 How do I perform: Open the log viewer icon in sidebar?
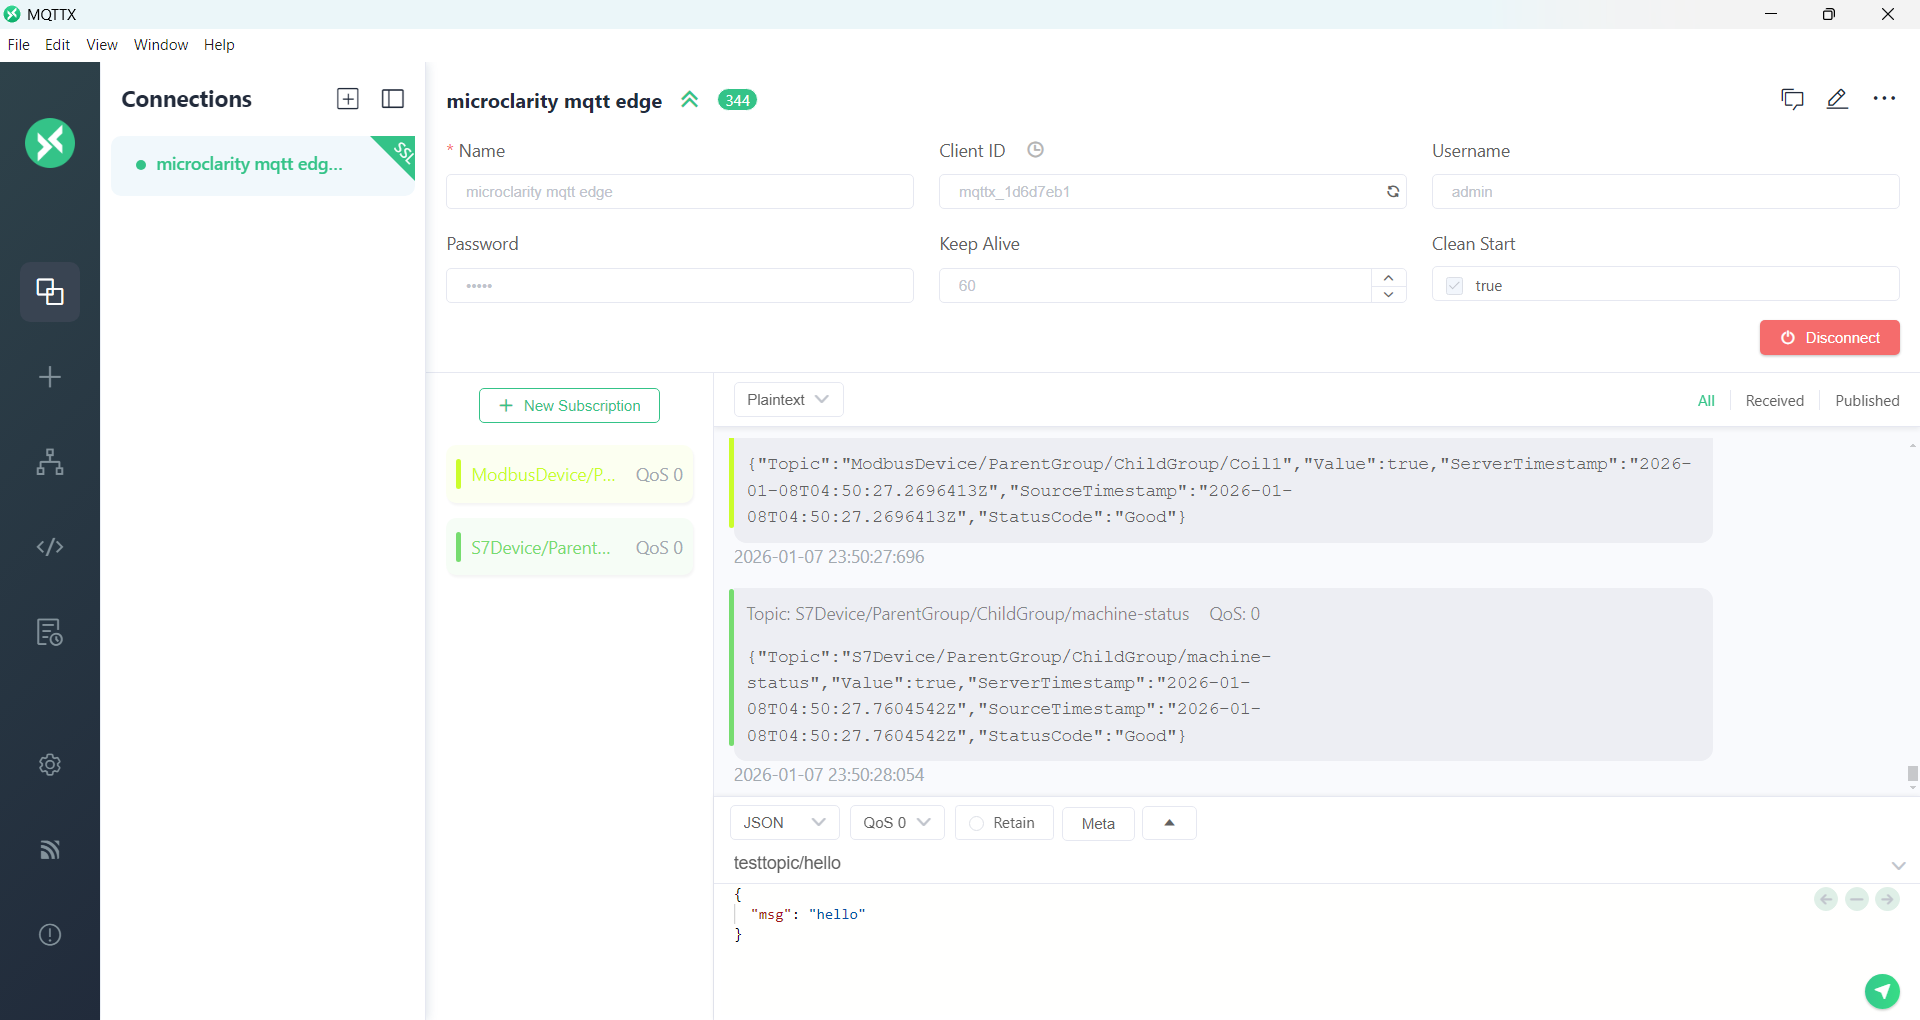coord(50,632)
